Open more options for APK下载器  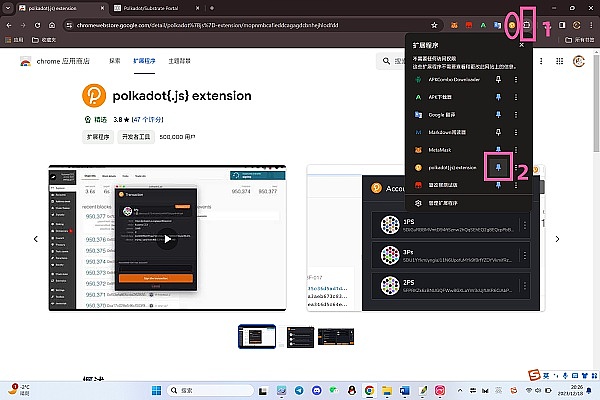[516, 97]
